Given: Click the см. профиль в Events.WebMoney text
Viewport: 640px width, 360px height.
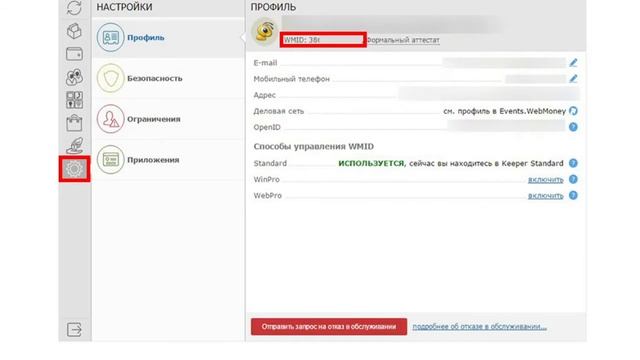Looking at the screenshot, I should pyautogui.click(x=504, y=111).
